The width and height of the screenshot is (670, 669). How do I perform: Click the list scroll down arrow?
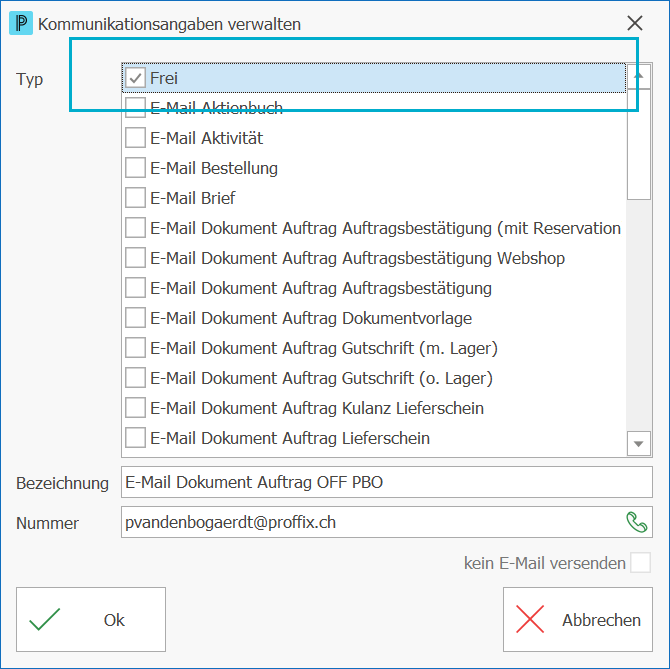click(x=639, y=444)
